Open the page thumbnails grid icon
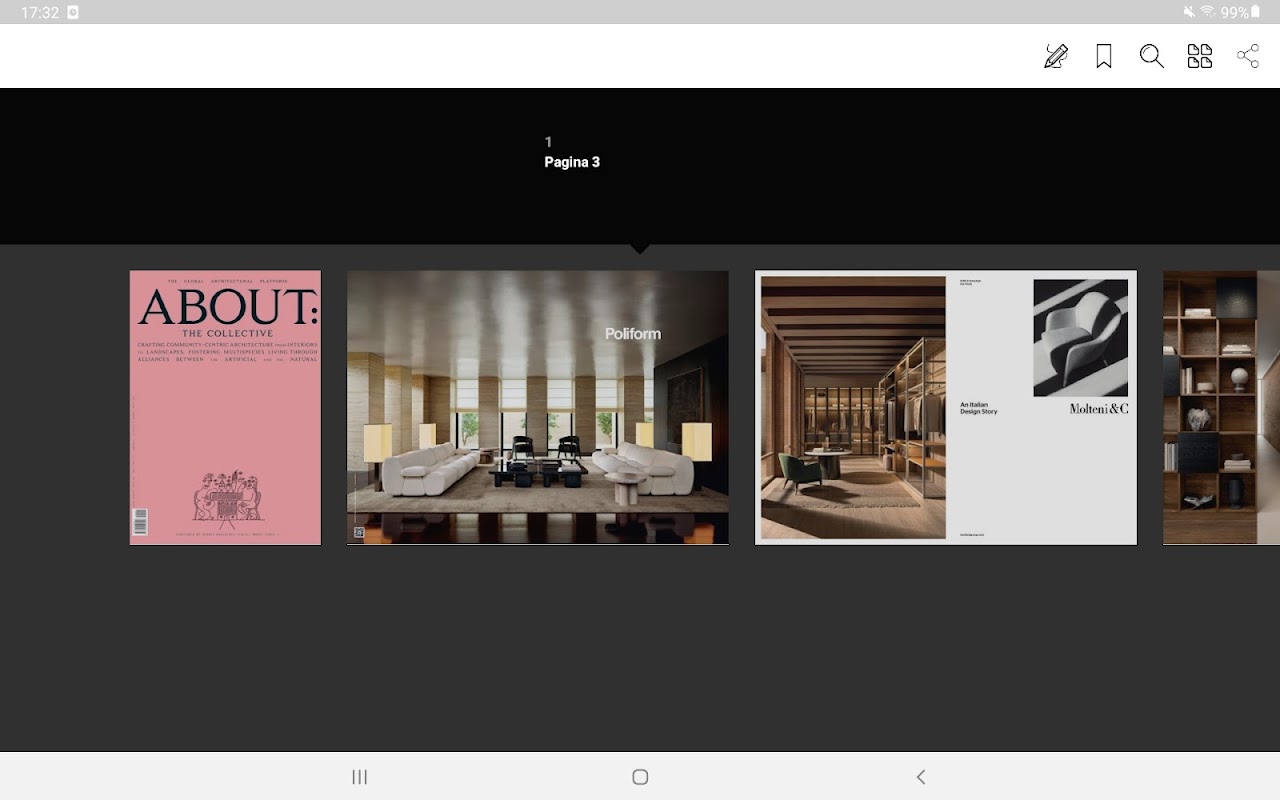Image resolution: width=1280 pixels, height=800 pixels. coord(1200,56)
